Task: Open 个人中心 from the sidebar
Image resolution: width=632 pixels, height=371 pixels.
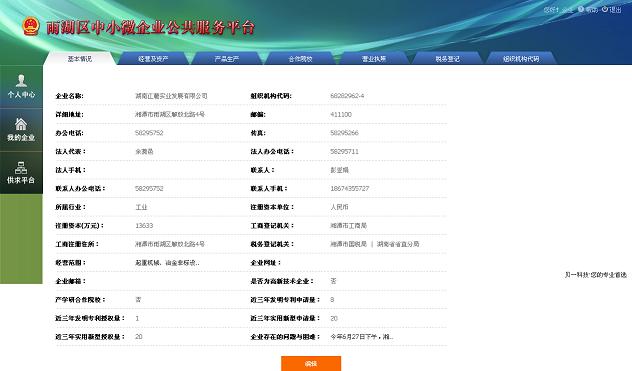Action: click(21, 86)
